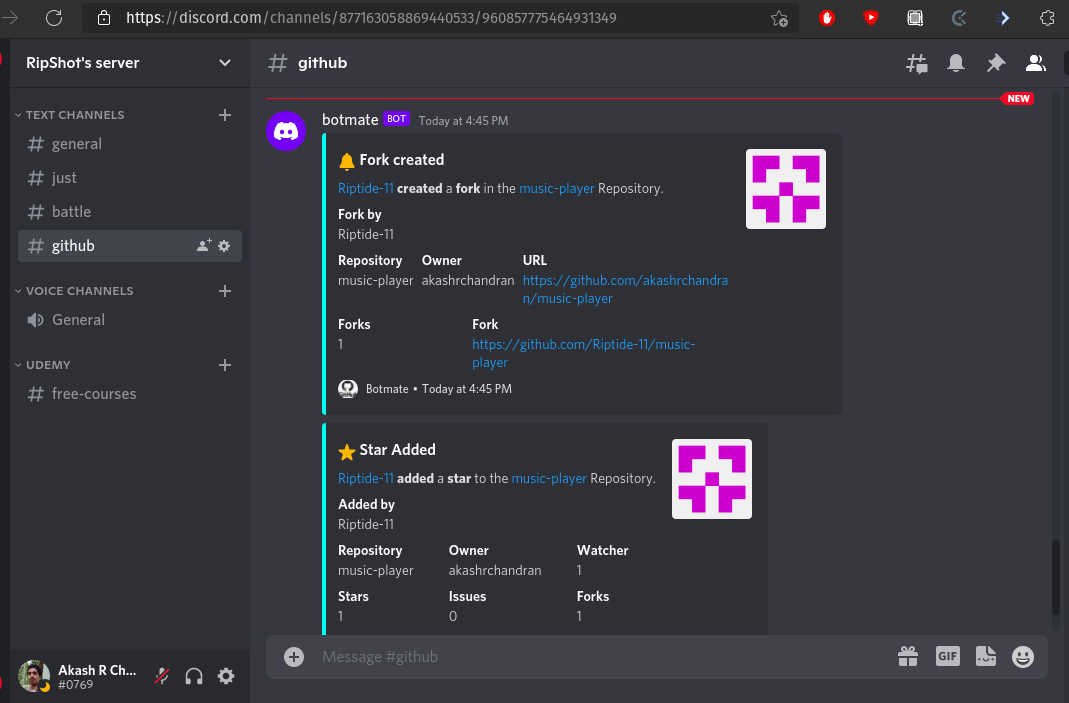Screen dimensions: 1069x703
Task: Collapse the UDEMY category
Action: click(42, 365)
